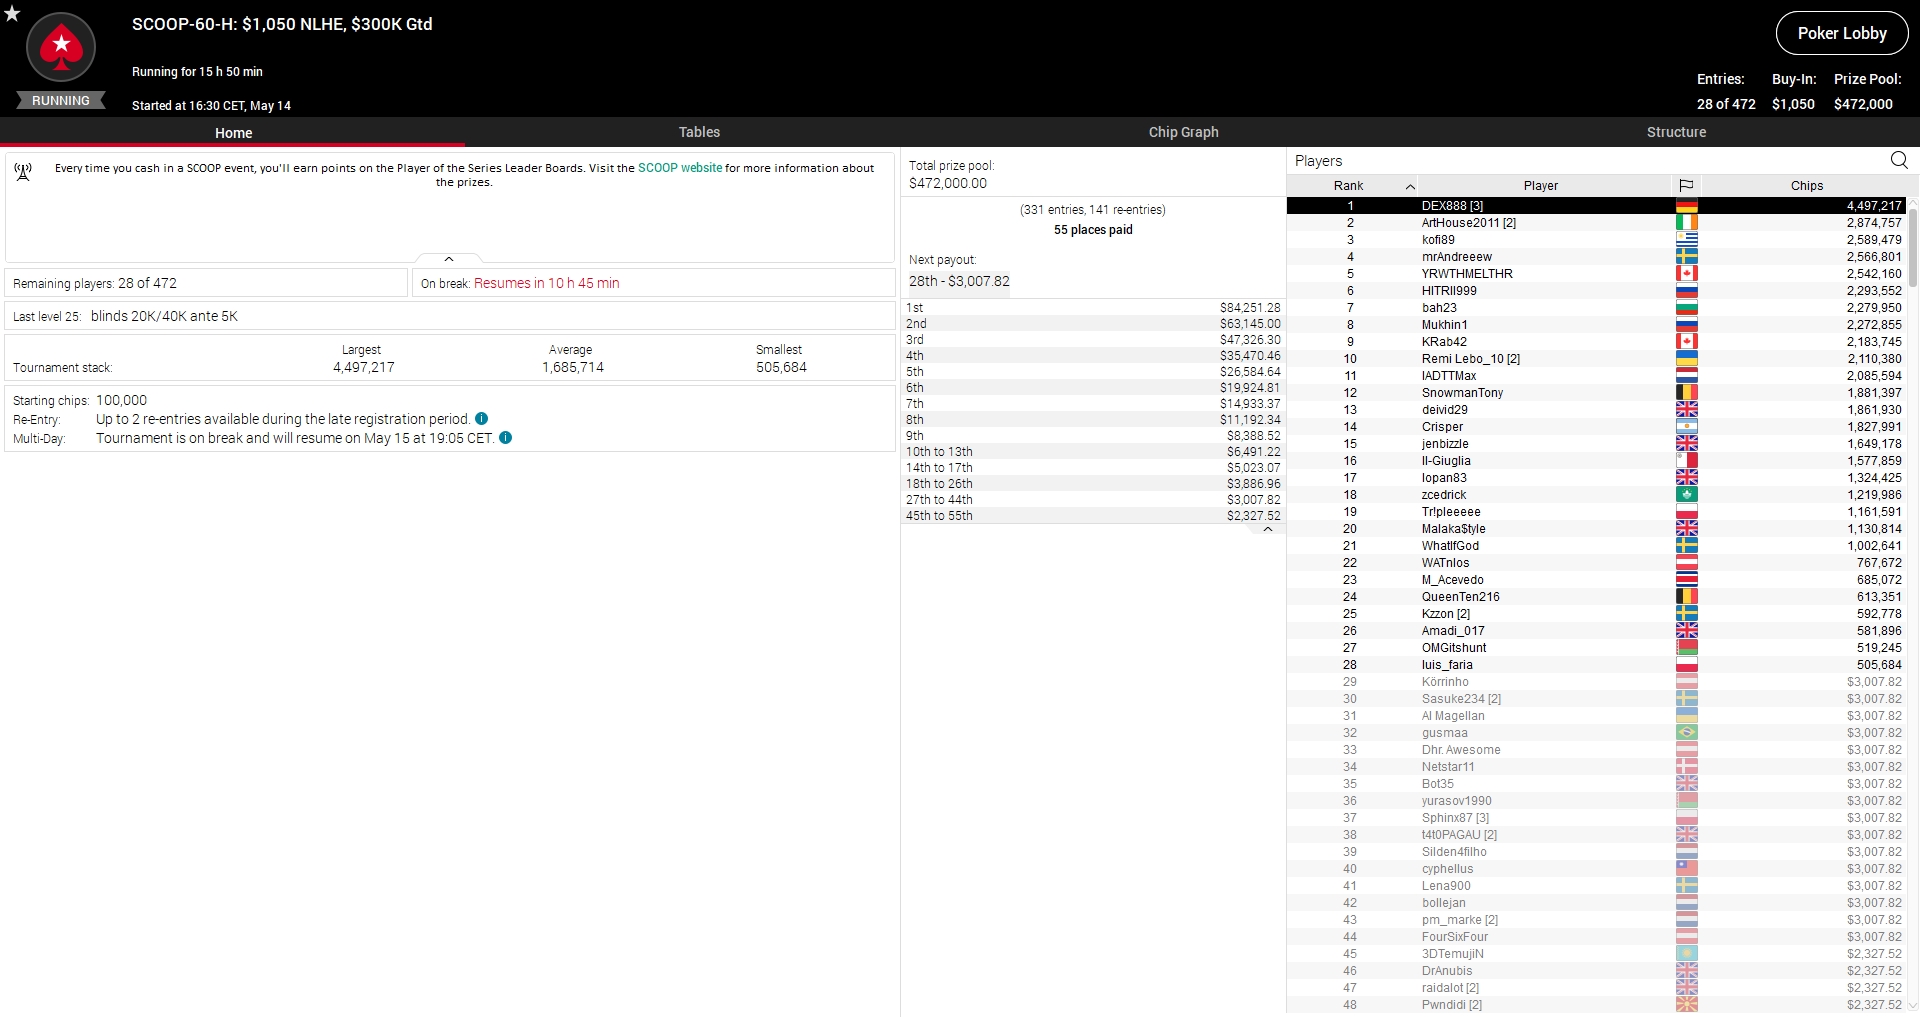The width and height of the screenshot is (1920, 1017).
Task: Click the flag beside Tr!pleeeee
Action: (1687, 512)
